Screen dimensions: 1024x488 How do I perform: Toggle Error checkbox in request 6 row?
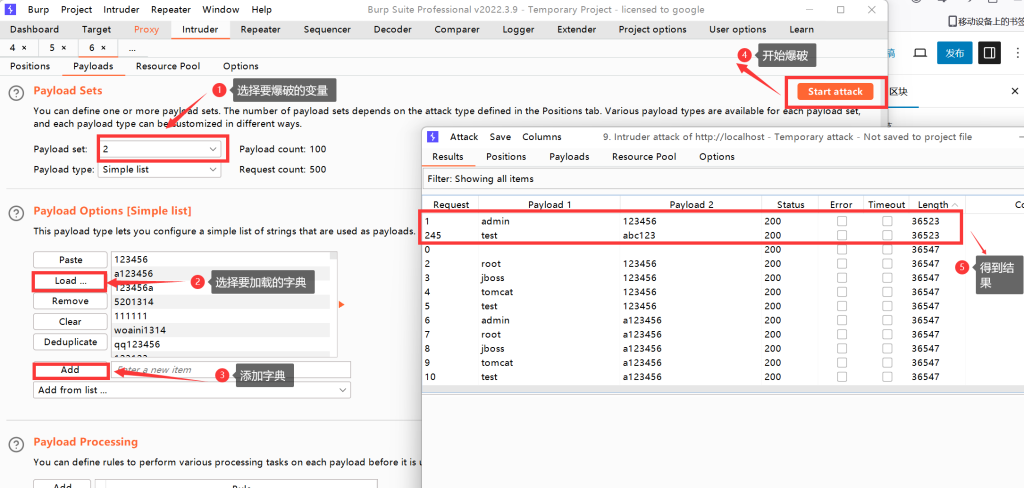pos(842,320)
